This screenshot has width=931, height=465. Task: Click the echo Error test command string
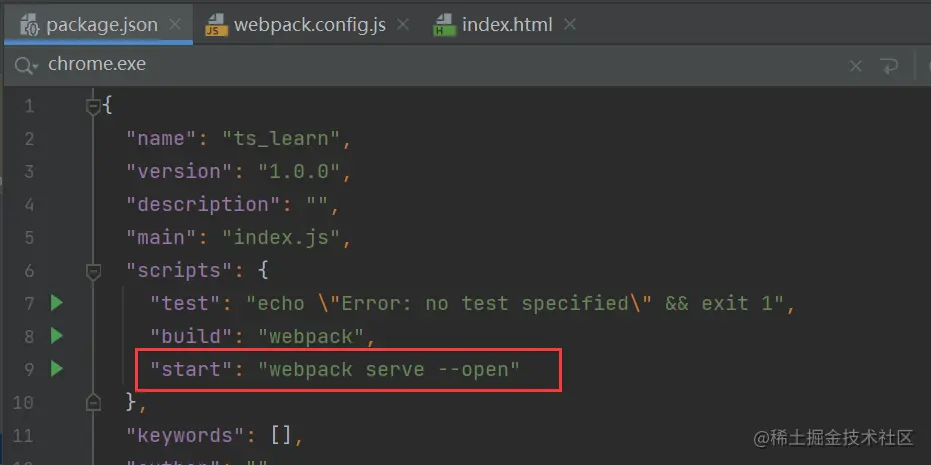(x=515, y=303)
